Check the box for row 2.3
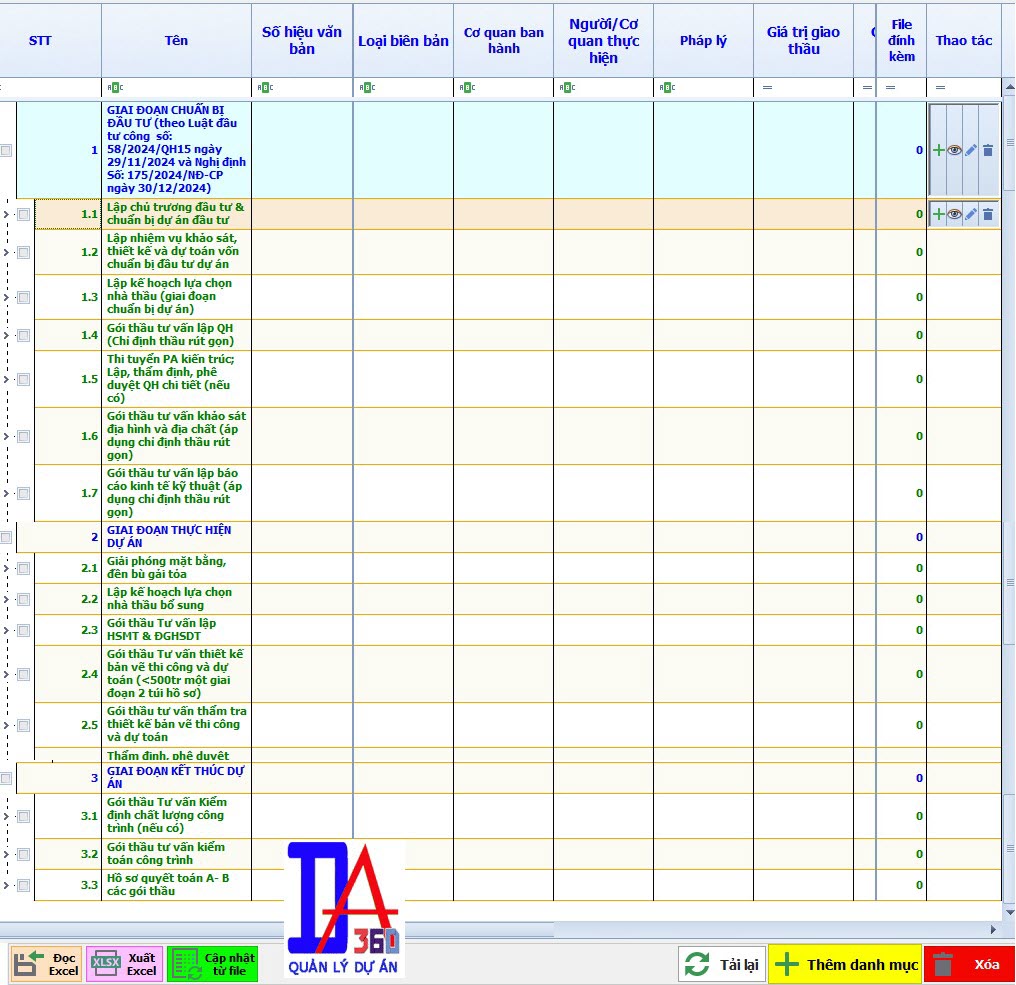This screenshot has height=985, width=1016. point(24,630)
